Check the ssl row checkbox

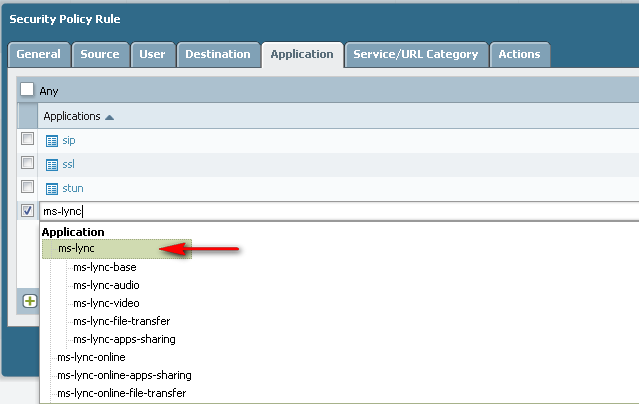point(27,163)
